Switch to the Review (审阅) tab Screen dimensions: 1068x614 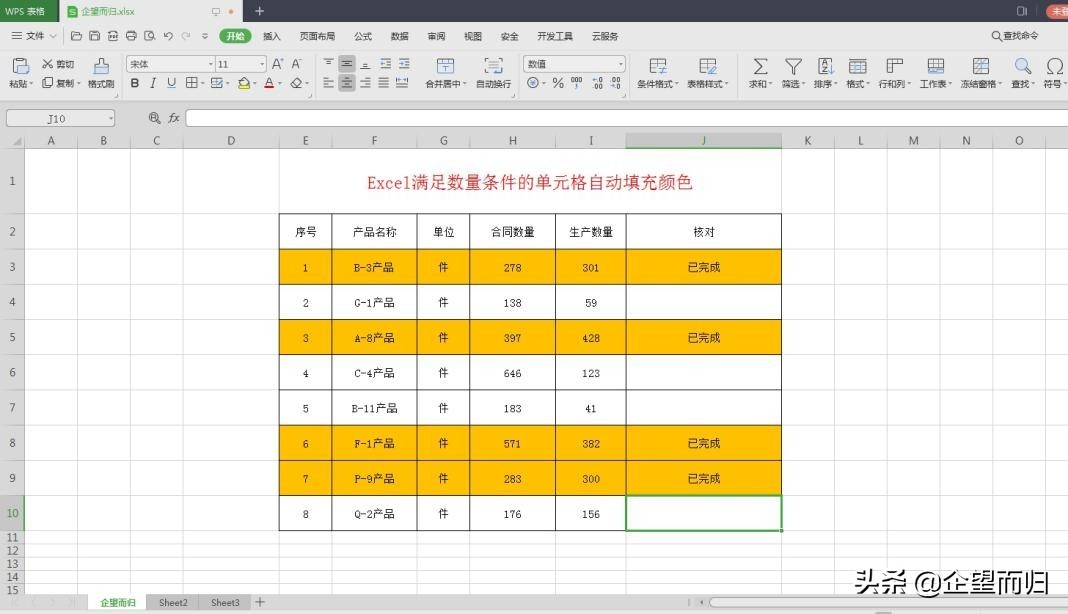[437, 36]
